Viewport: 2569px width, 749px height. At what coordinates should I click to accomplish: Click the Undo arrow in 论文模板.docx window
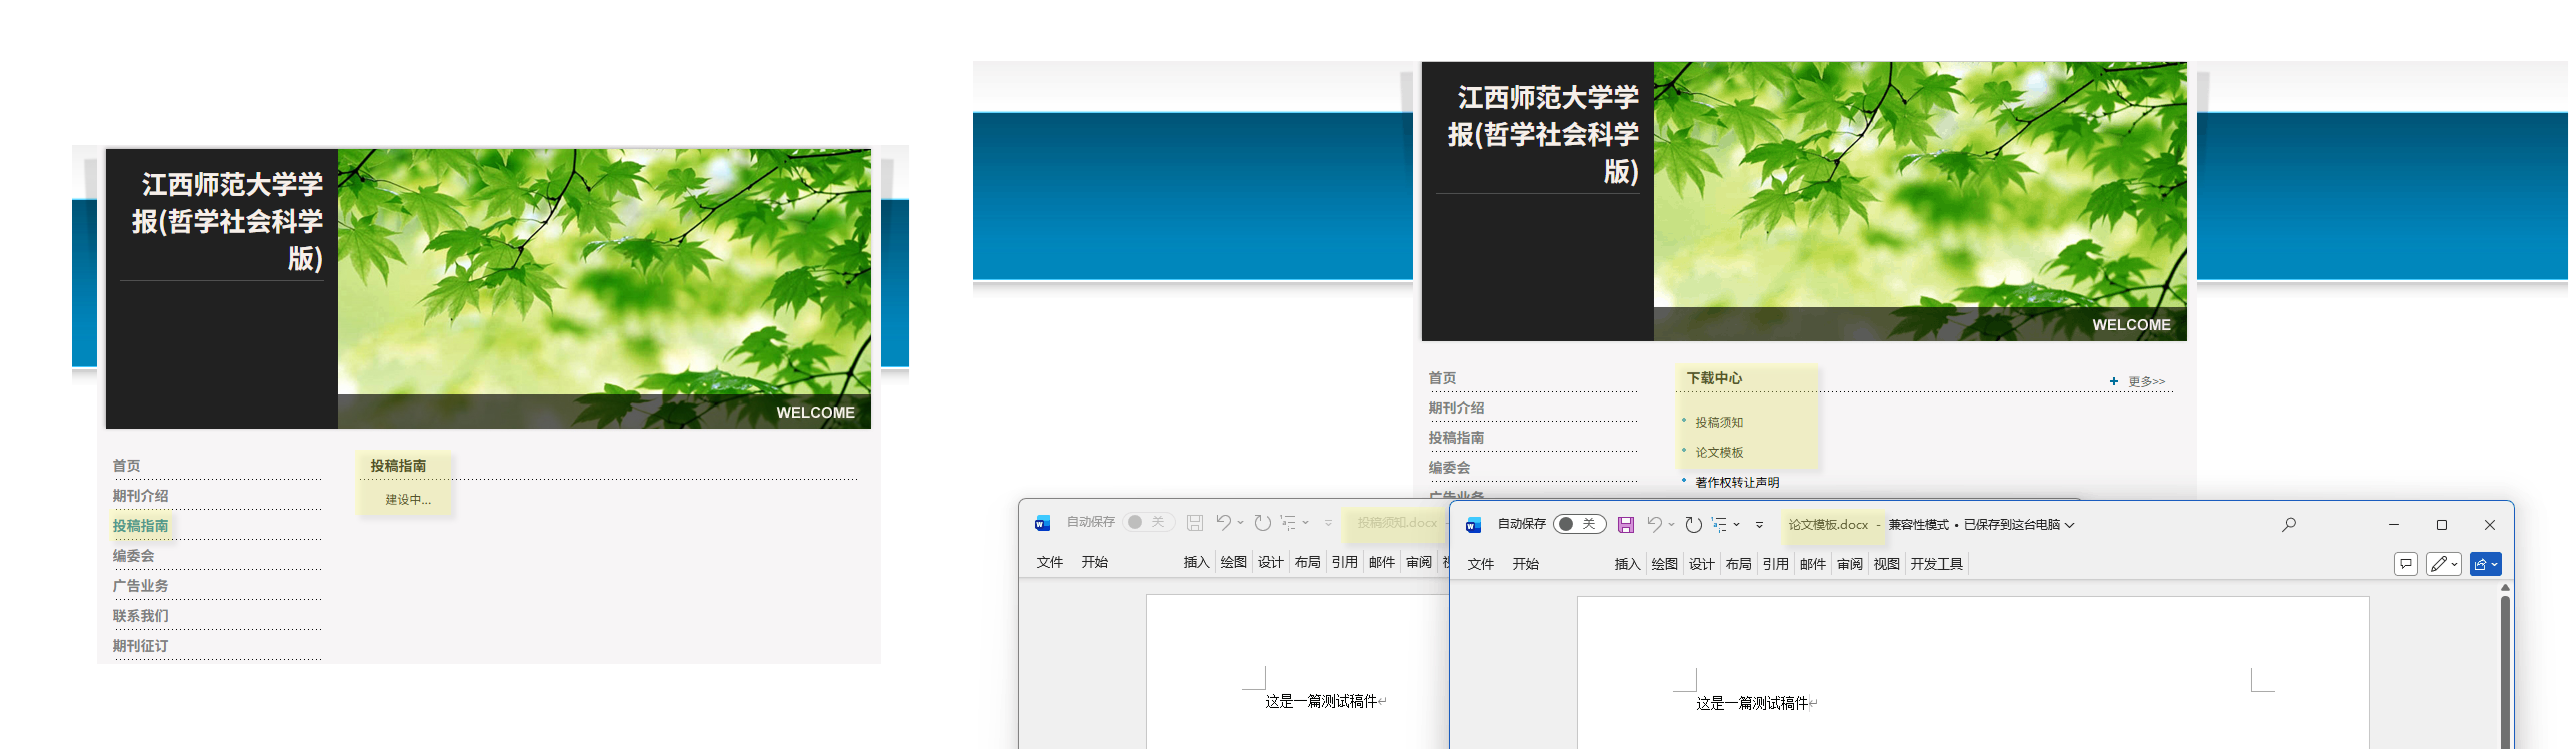1655,524
